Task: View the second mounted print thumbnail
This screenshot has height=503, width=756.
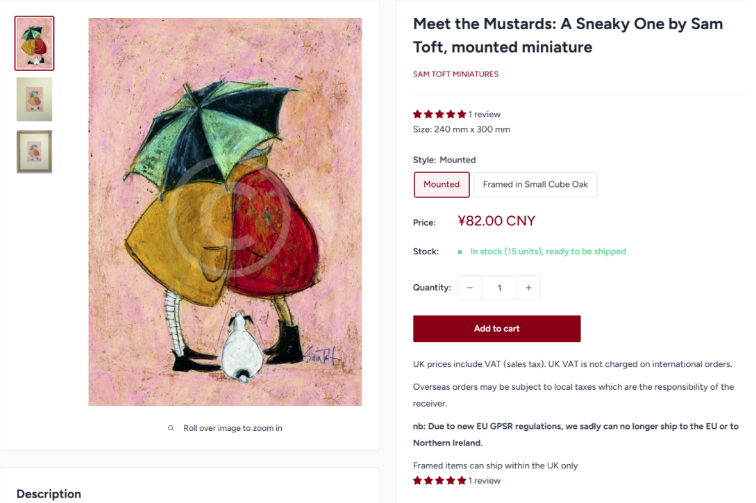Action: coord(34,99)
